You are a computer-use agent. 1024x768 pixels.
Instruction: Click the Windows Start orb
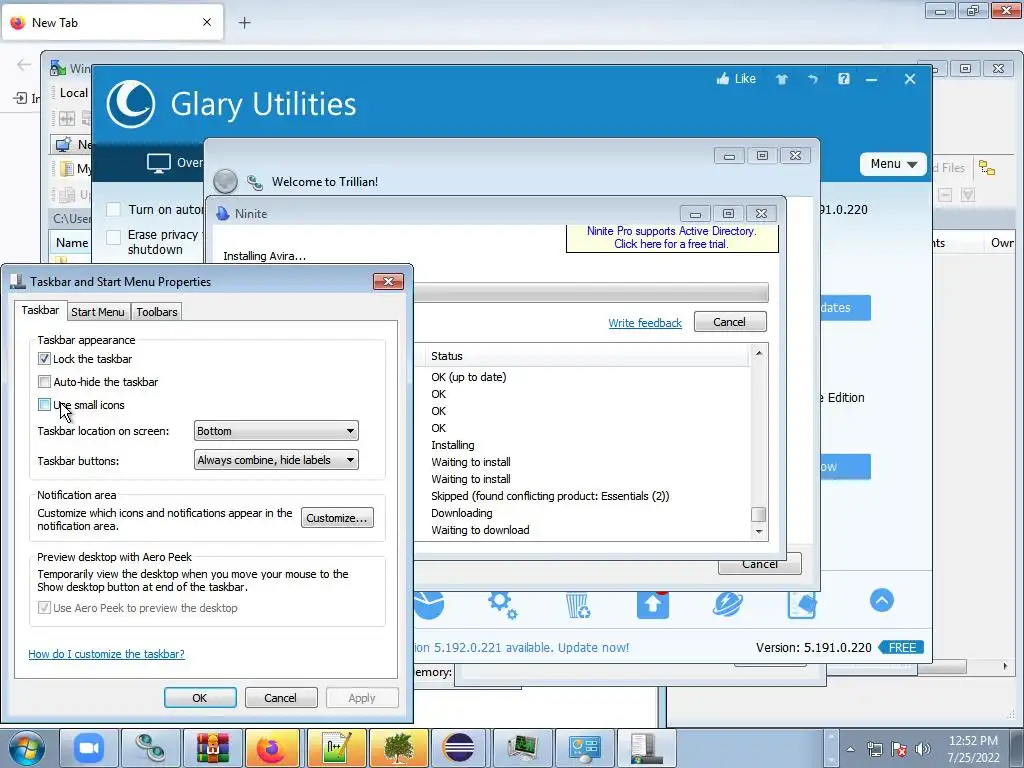(x=27, y=748)
